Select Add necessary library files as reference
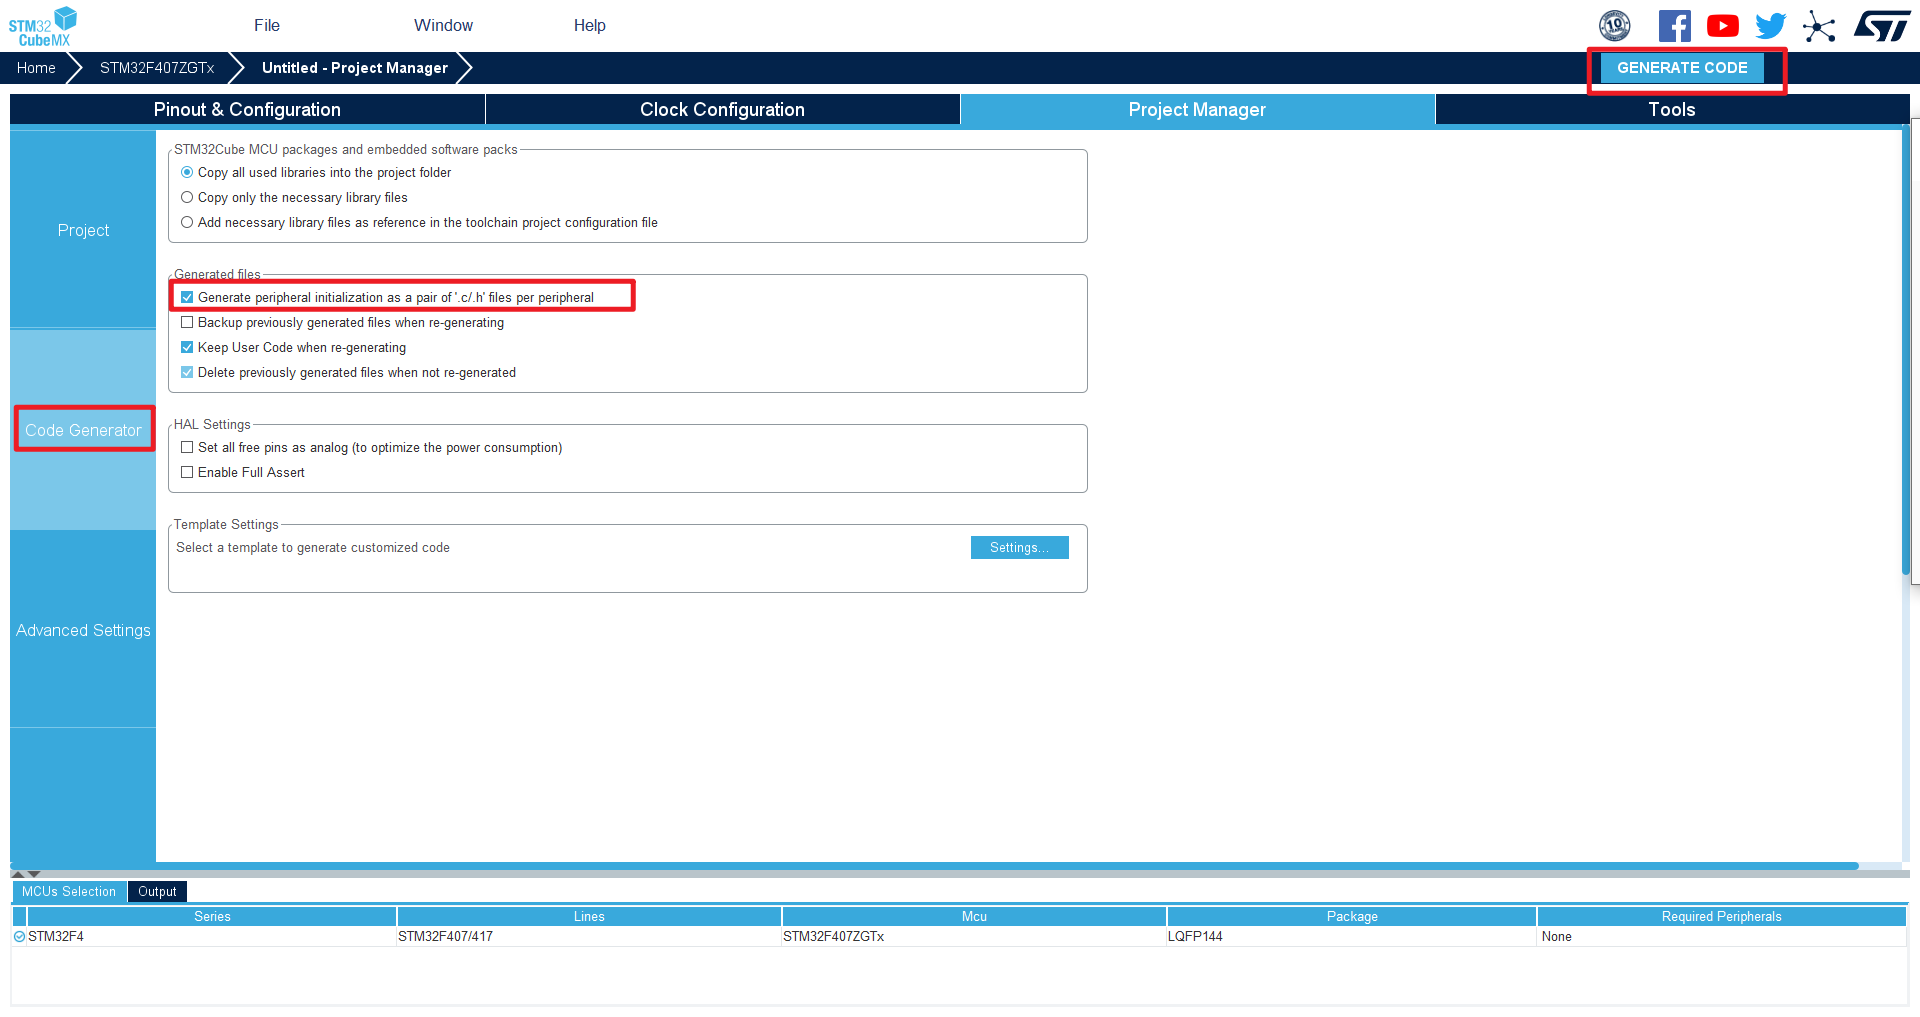 (187, 223)
